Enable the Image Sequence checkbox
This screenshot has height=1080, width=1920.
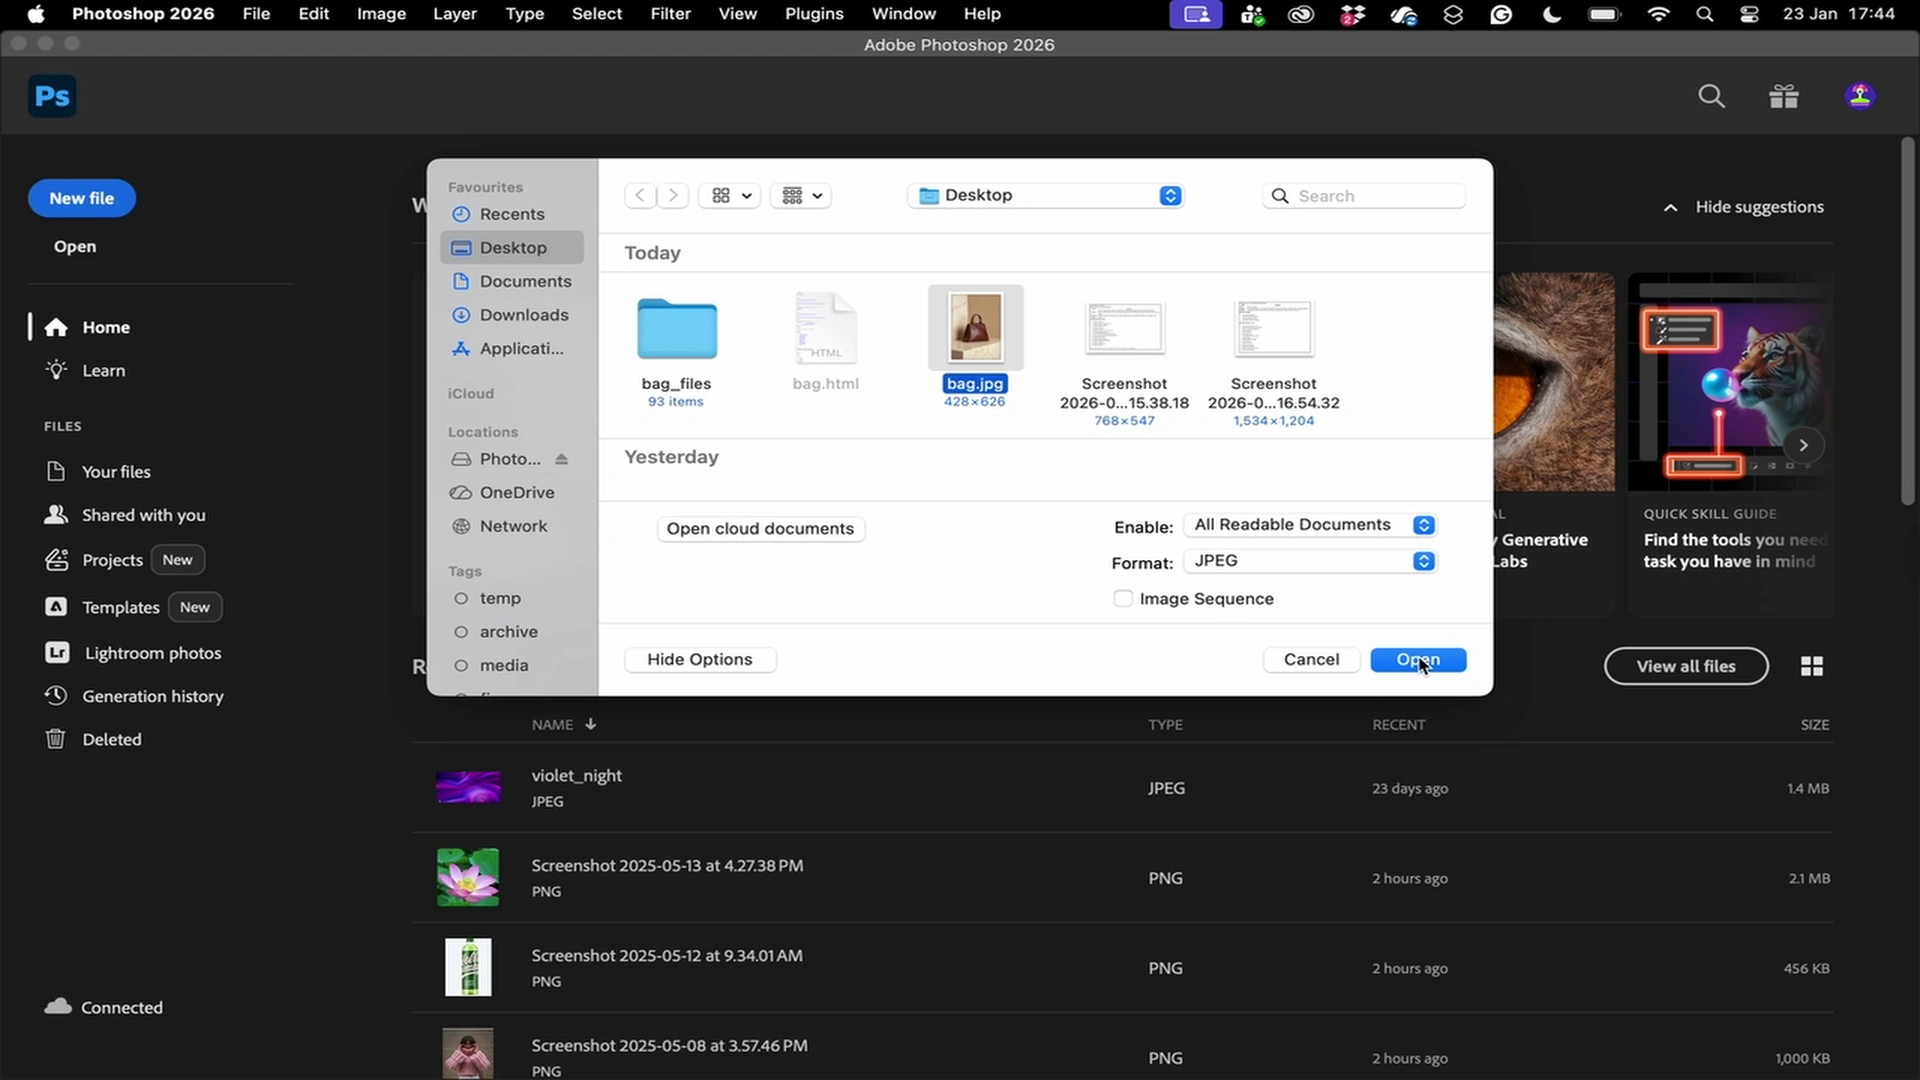pyautogui.click(x=1123, y=598)
